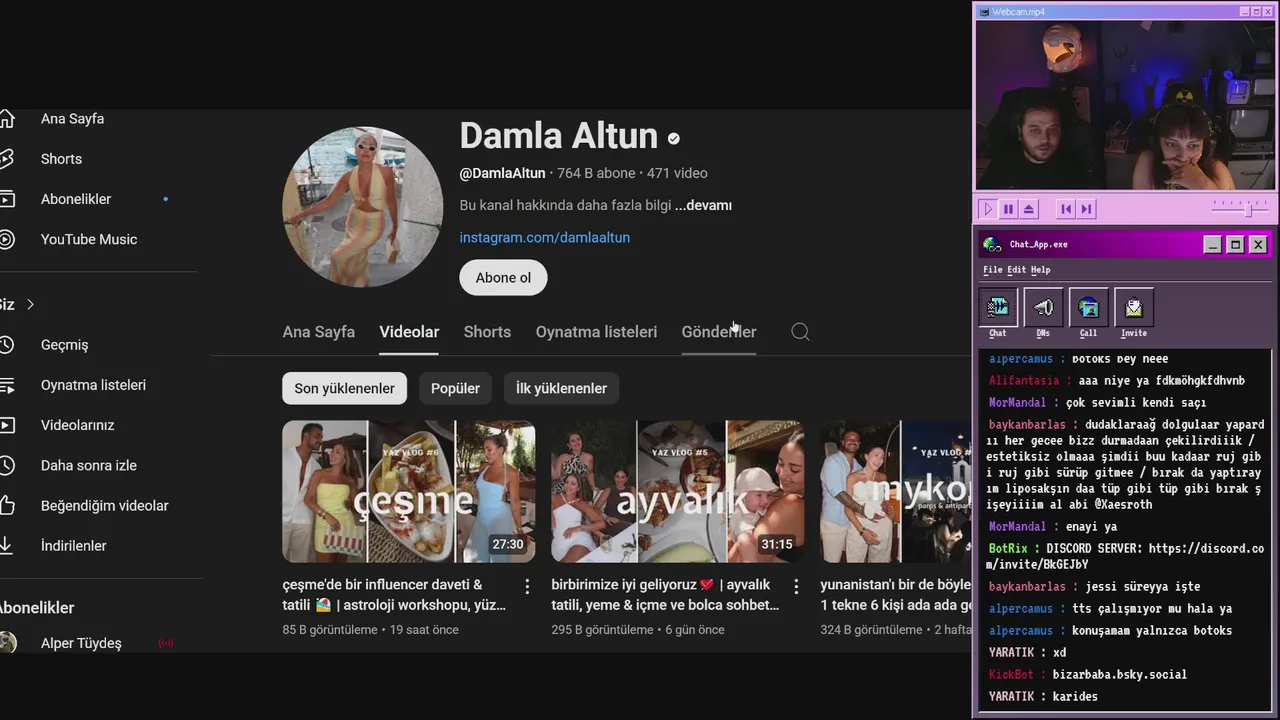Switch to channel Ana Sayfa tab
The height and width of the screenshot is (720, 1280).
(x=318, y=332)
